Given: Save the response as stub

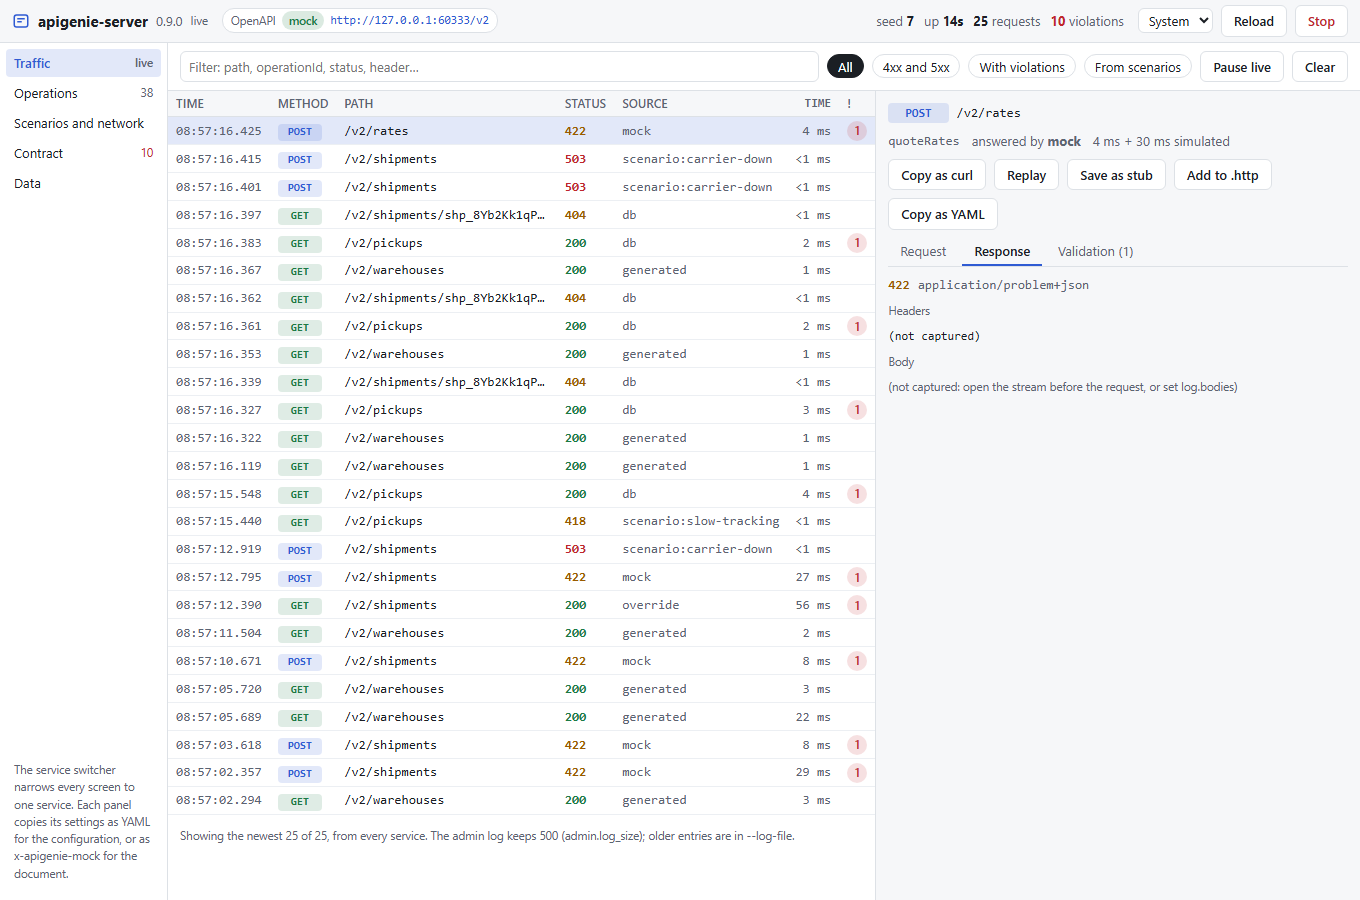Looking at the screenshot, I should tap(1116, 175).
